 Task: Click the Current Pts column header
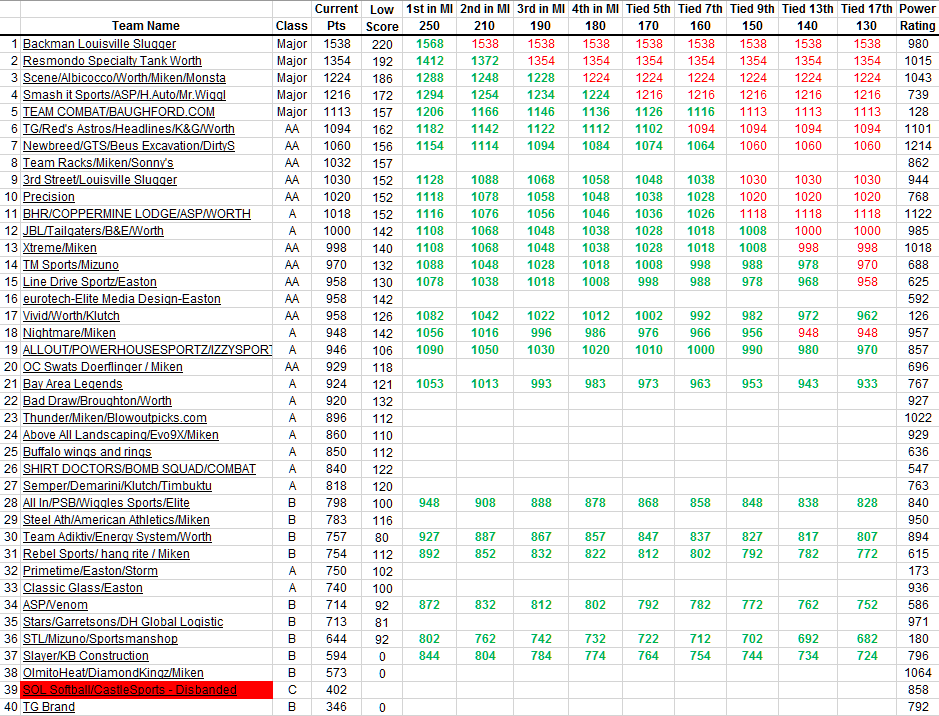336,17
